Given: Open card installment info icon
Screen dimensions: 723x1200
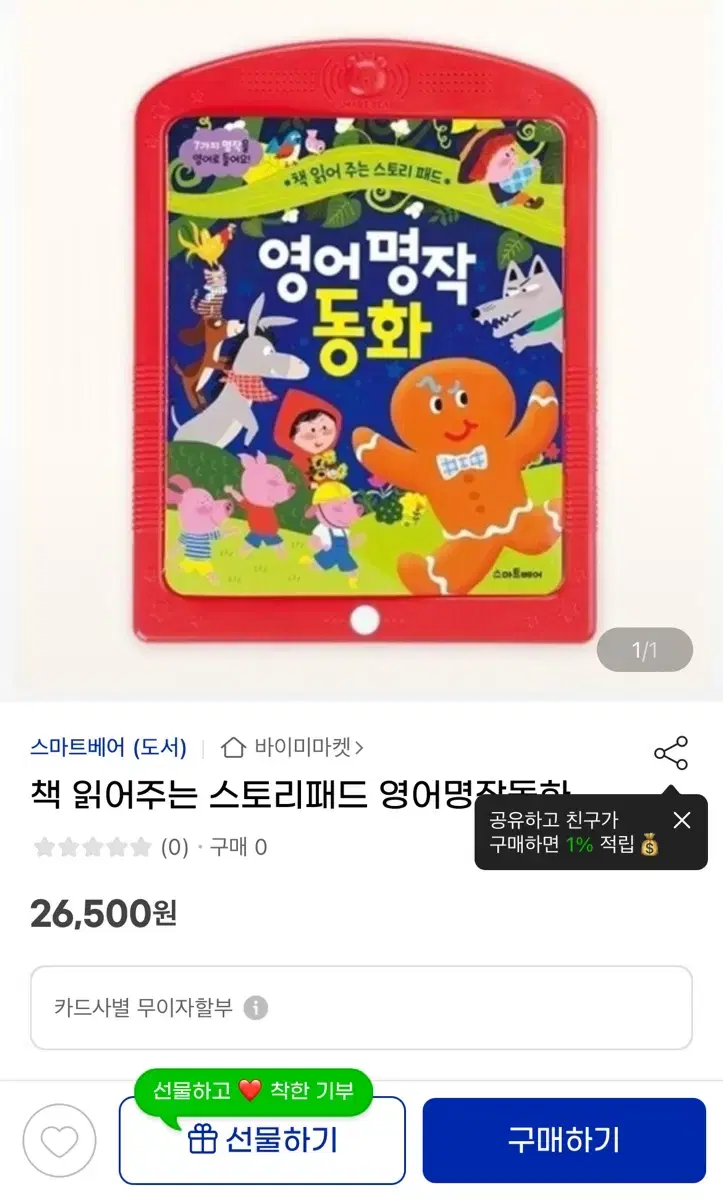Looking at the screenshot, I should tap(256, 1008).
